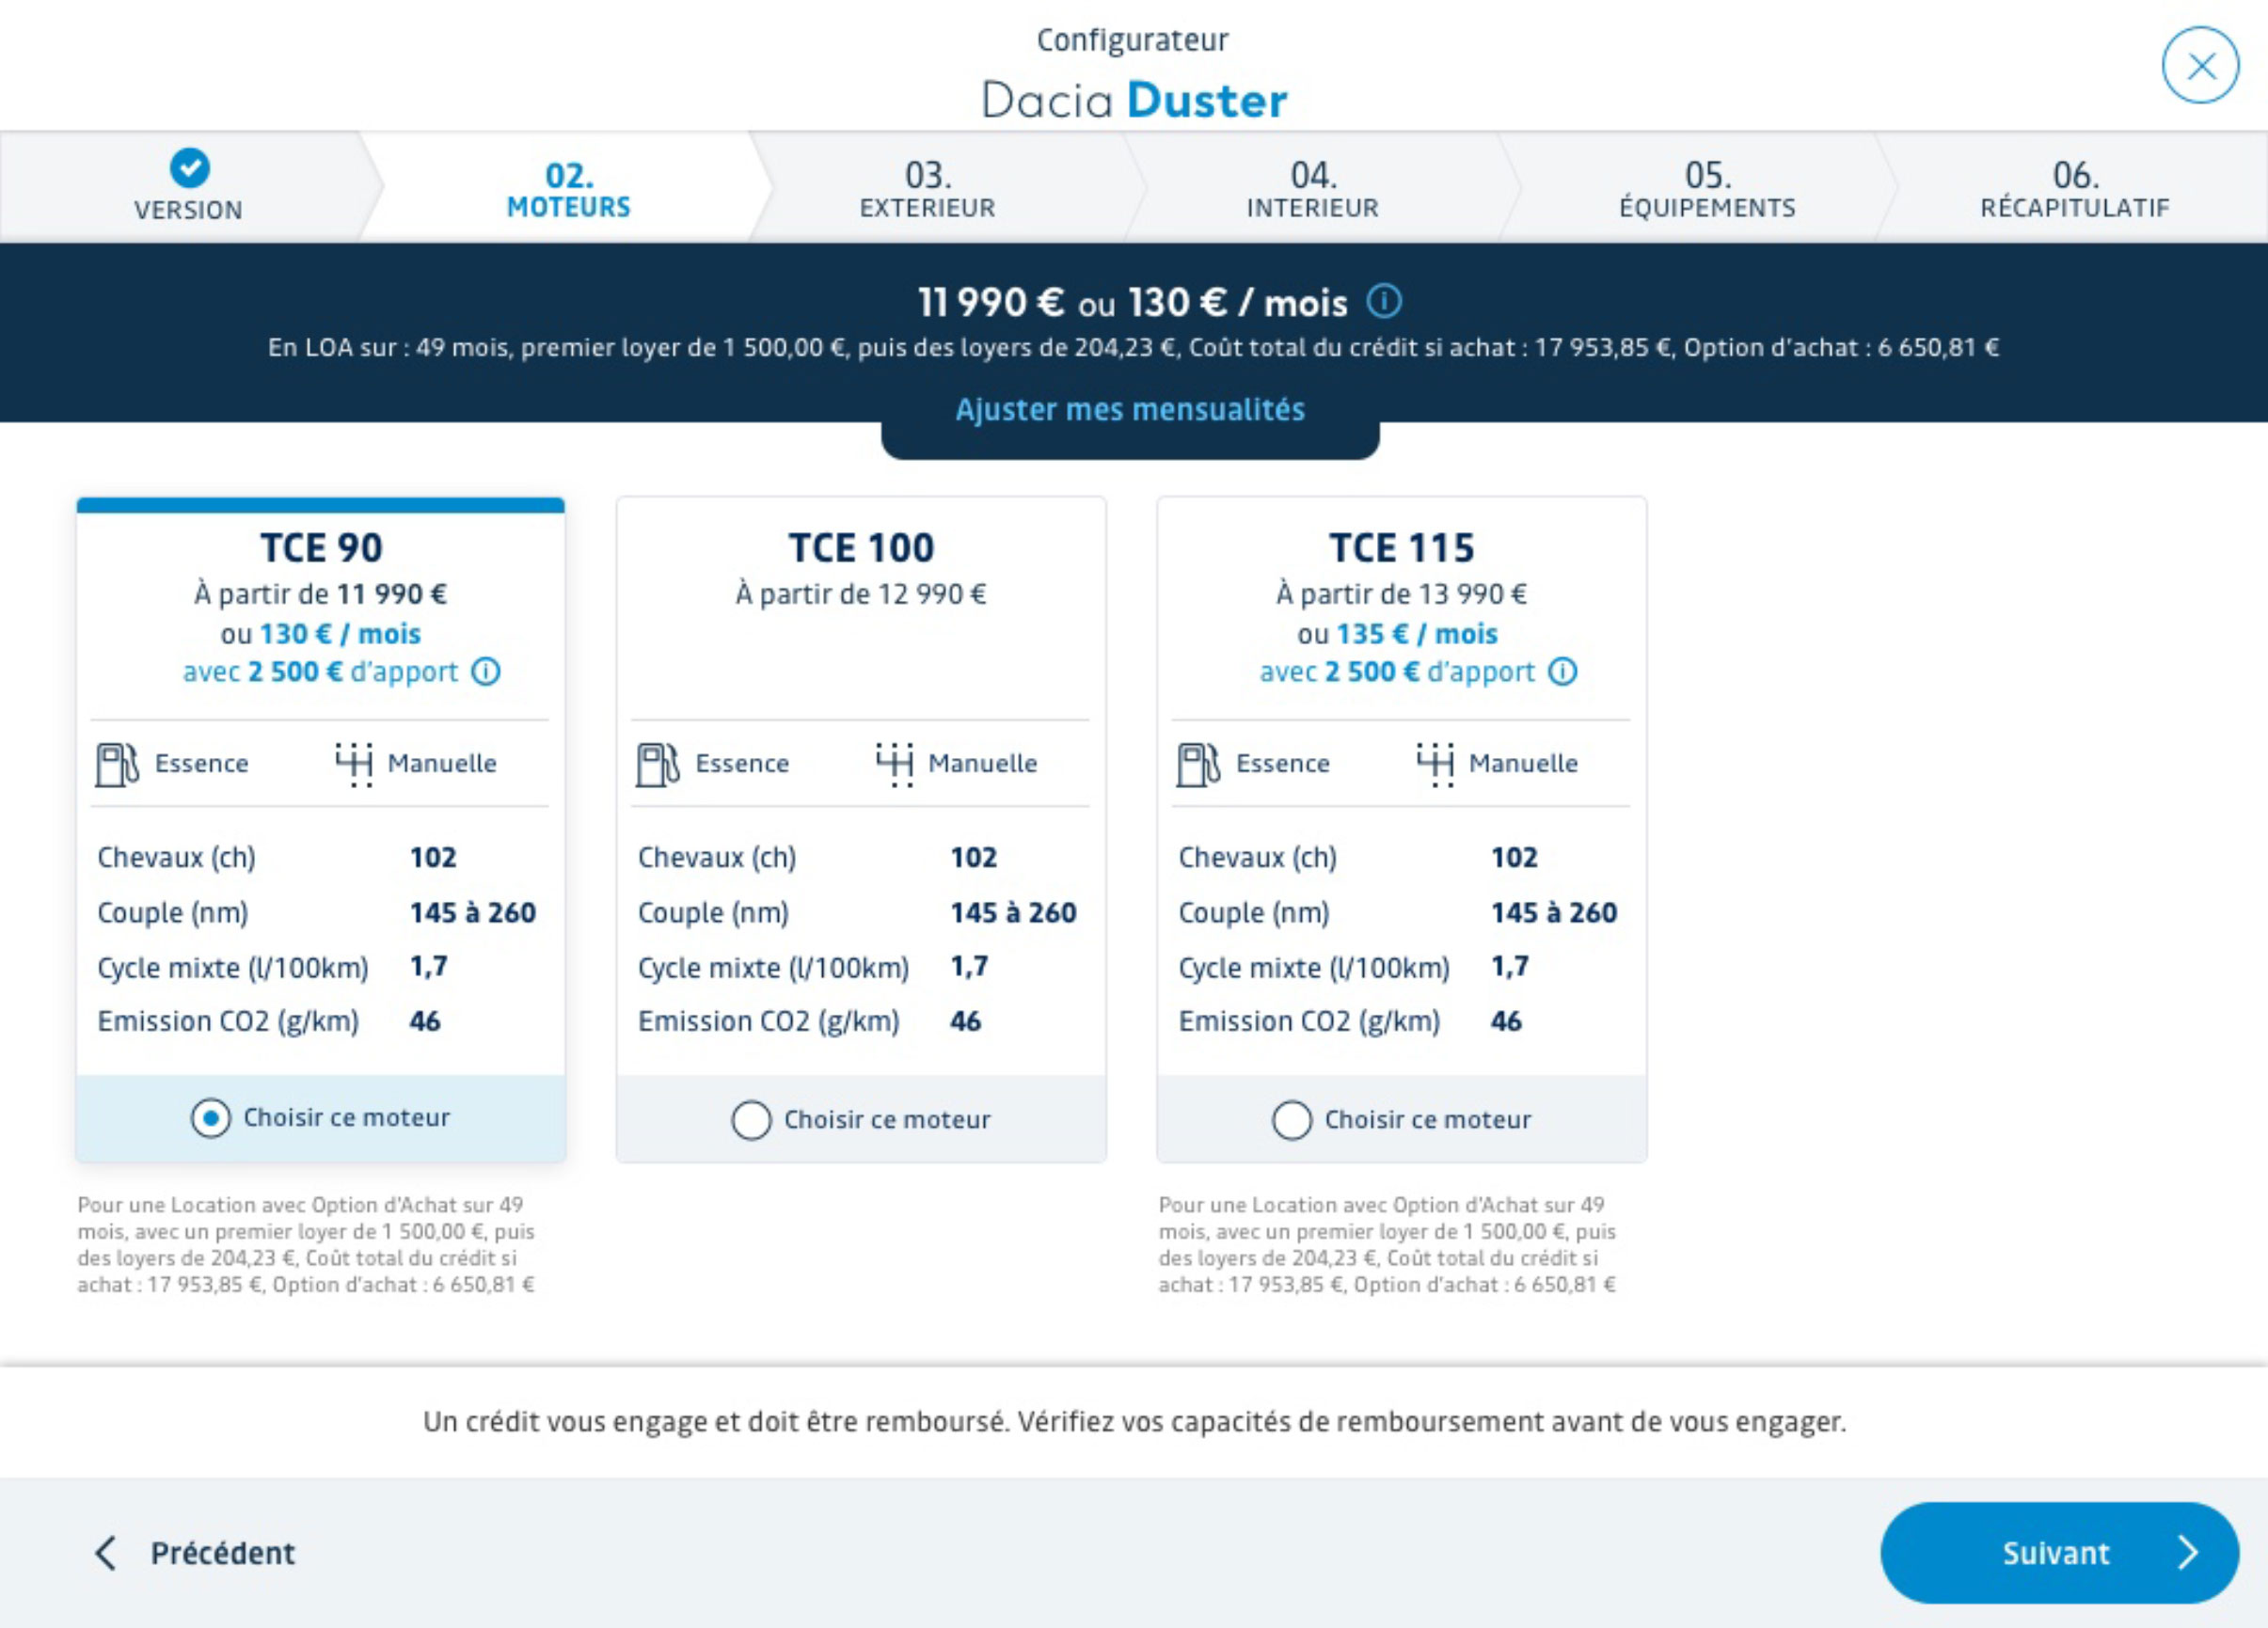This screenshot has width=2268, height=1628.
Task: Click the right chevron inside Suivant
Action: pos(2188,1553)
